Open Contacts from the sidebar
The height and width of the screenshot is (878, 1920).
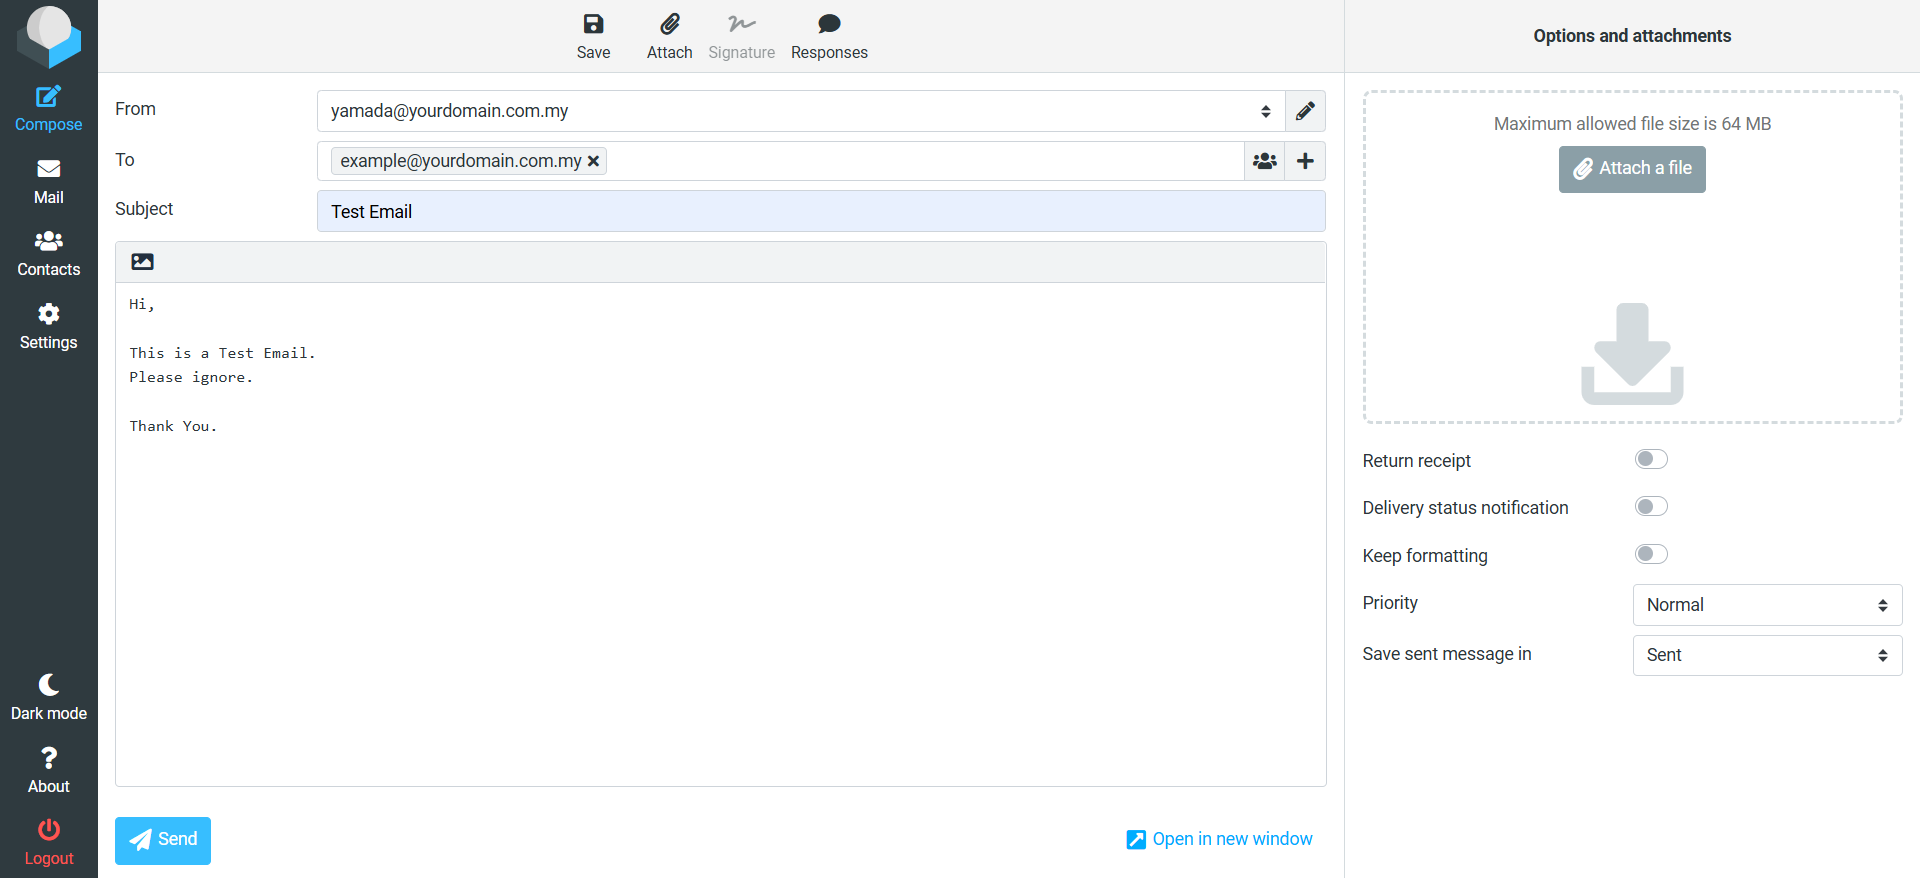click(x=48, y=253)
